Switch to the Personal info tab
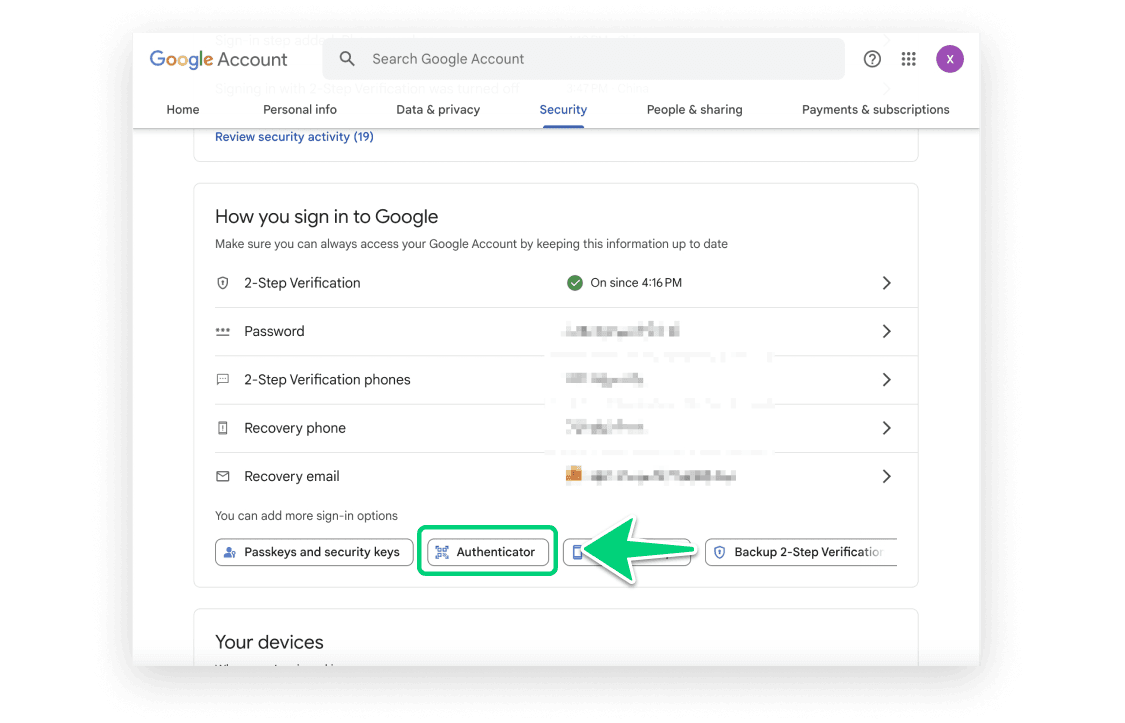Screen dimensions: 1125x723 pos(299,110)
